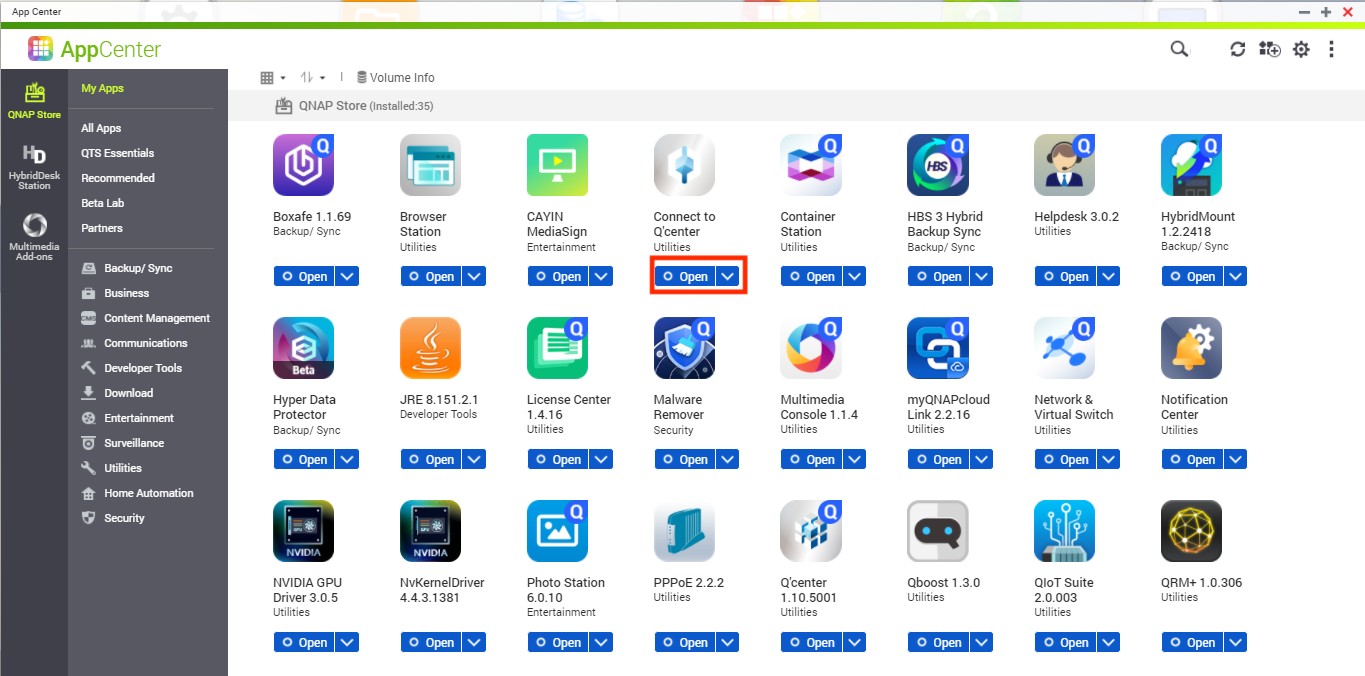The width and height of the screenshot is (1365, 676).
Task: Expand dropdown arrow beside Malware Remover Open
Action: tap(728, 460)
